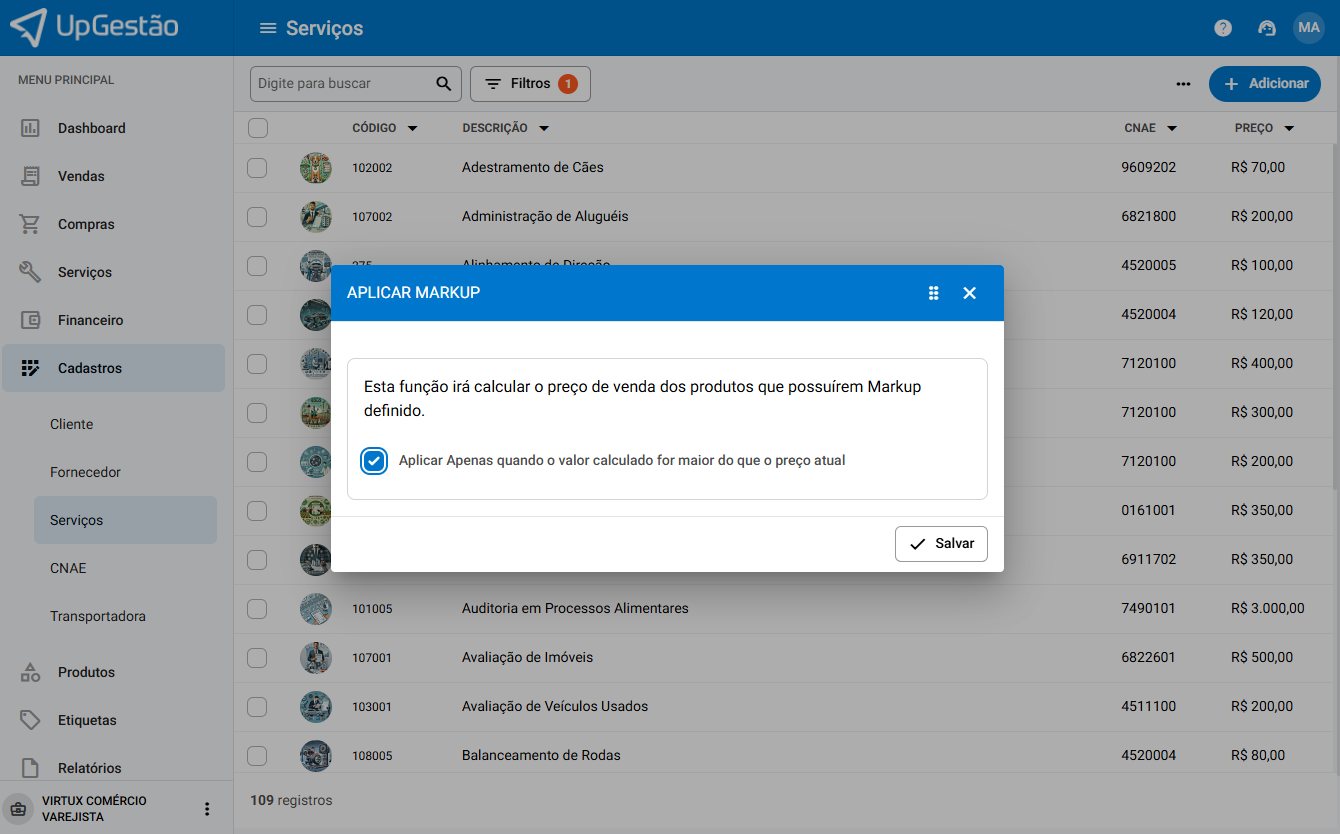The height and width of the screenshot is (834, 1340).
Task: Open the Filtros button with the badge
Action: [530, 84]
